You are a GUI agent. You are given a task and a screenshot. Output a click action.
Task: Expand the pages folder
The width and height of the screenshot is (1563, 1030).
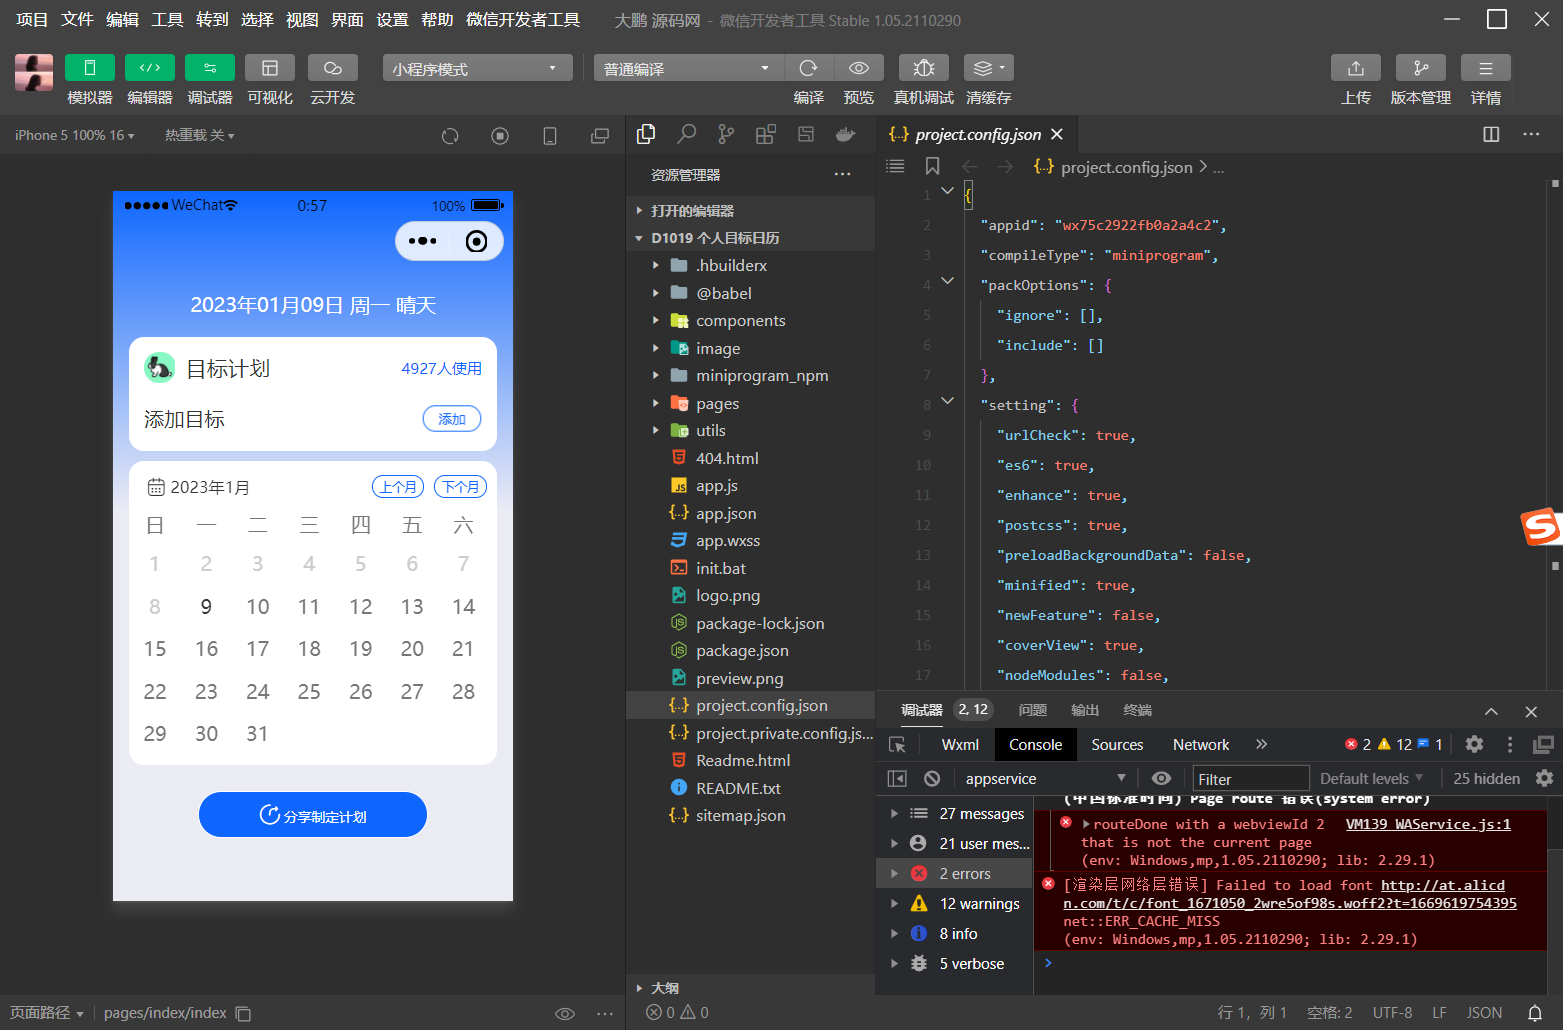pos(717,403)
